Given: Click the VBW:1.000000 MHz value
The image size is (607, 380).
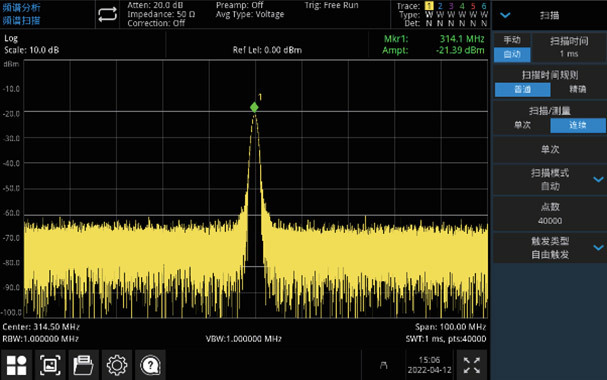Looking at the screenshot, I should (243, 339).
